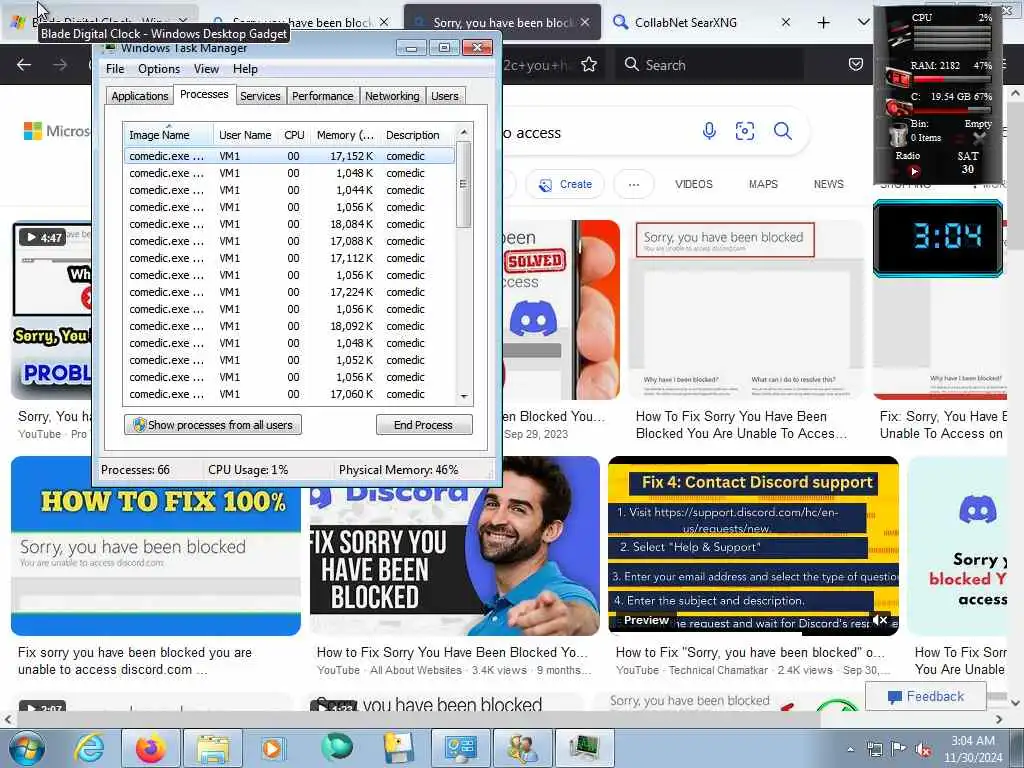Switch to Users tab in Task Manager
1024x768 pixels.
tap(445, 96)
